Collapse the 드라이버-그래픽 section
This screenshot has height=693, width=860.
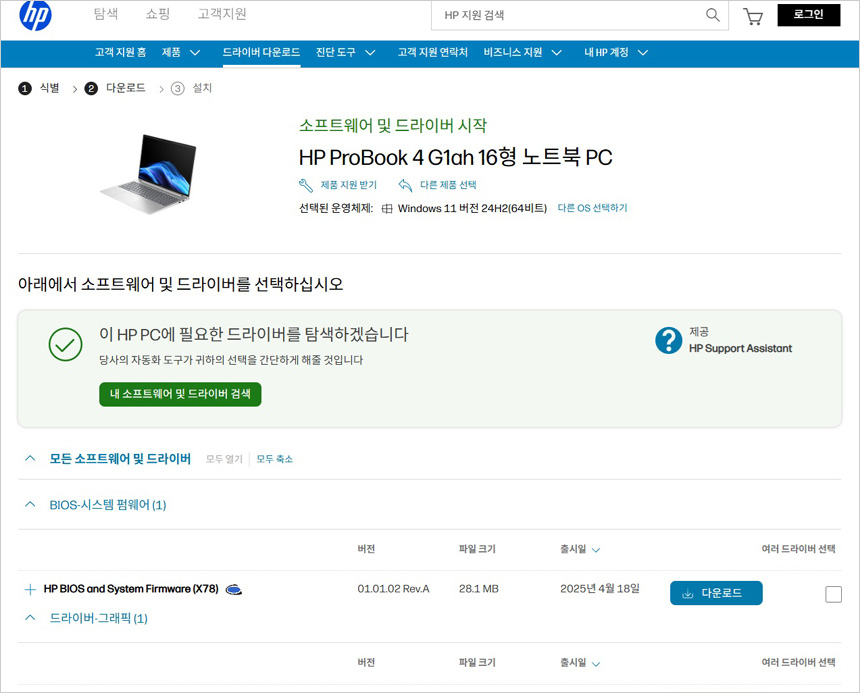pos(30,618)
